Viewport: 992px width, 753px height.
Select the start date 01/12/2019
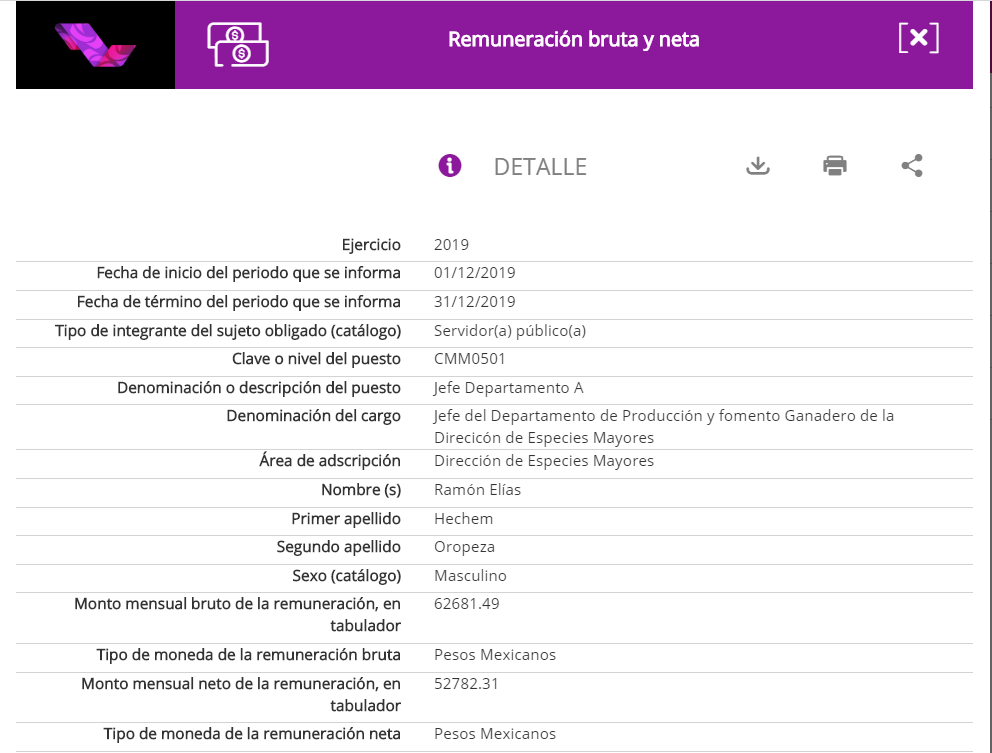(x=474, y=273)
